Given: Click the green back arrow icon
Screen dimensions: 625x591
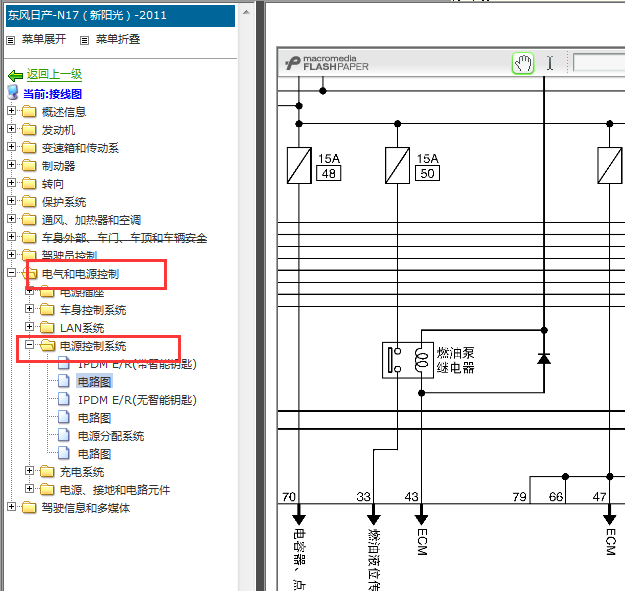Looking at the screenshot, I should click(15, 75).
